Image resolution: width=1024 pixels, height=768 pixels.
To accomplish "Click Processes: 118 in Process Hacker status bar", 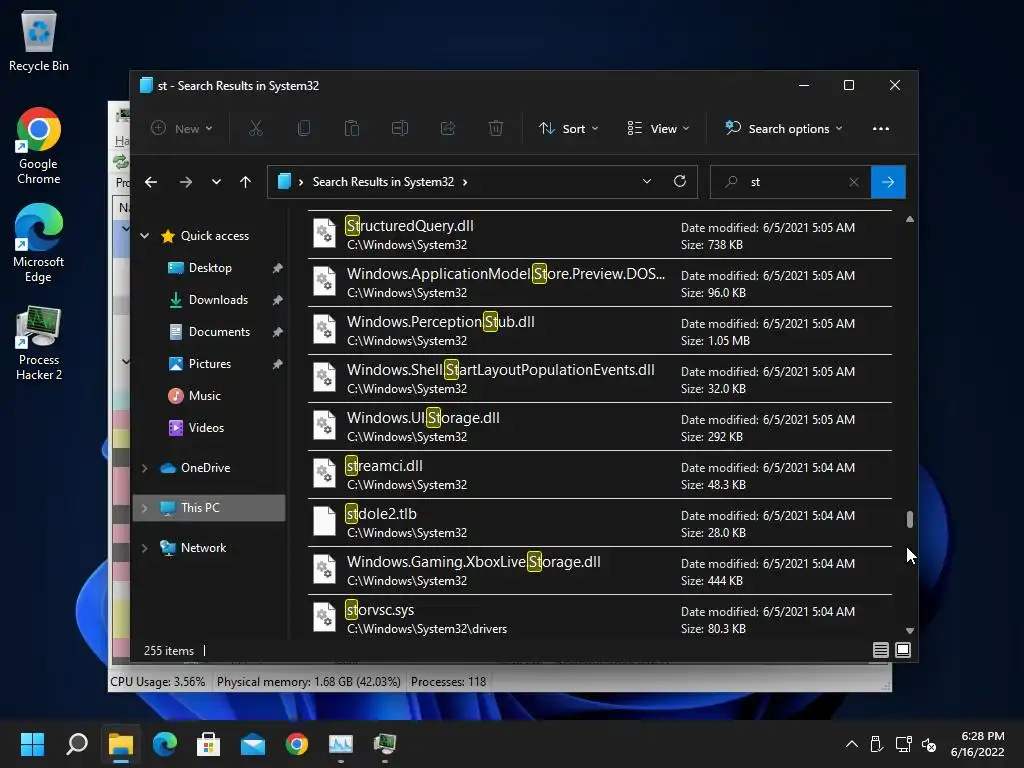I will (448, 682).
